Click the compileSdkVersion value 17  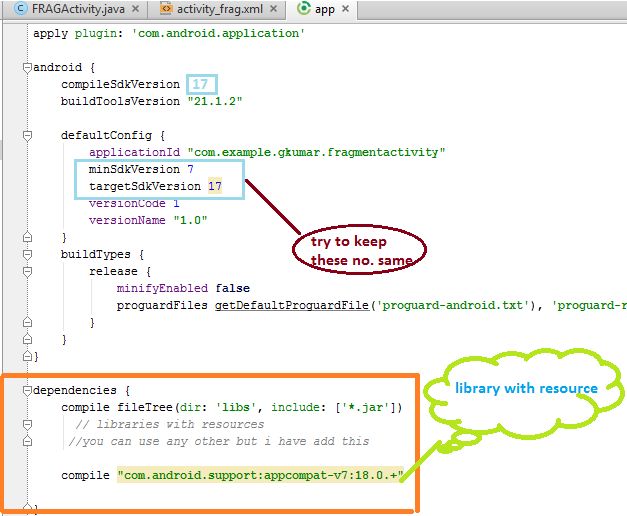(200, 84)
